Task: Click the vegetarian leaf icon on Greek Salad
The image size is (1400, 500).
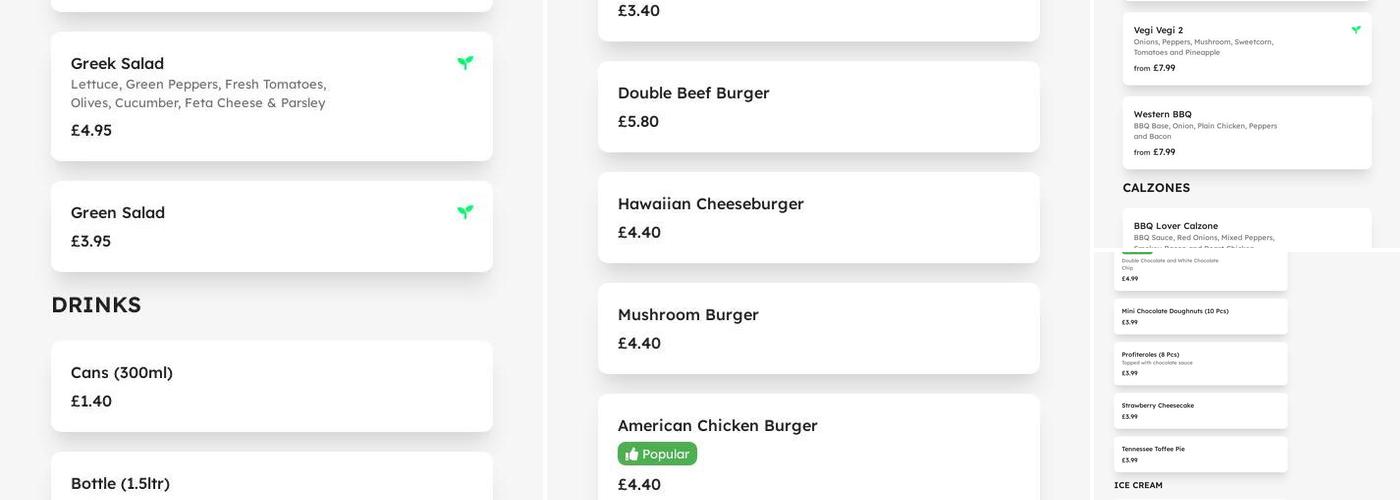Action: (465, 63)
